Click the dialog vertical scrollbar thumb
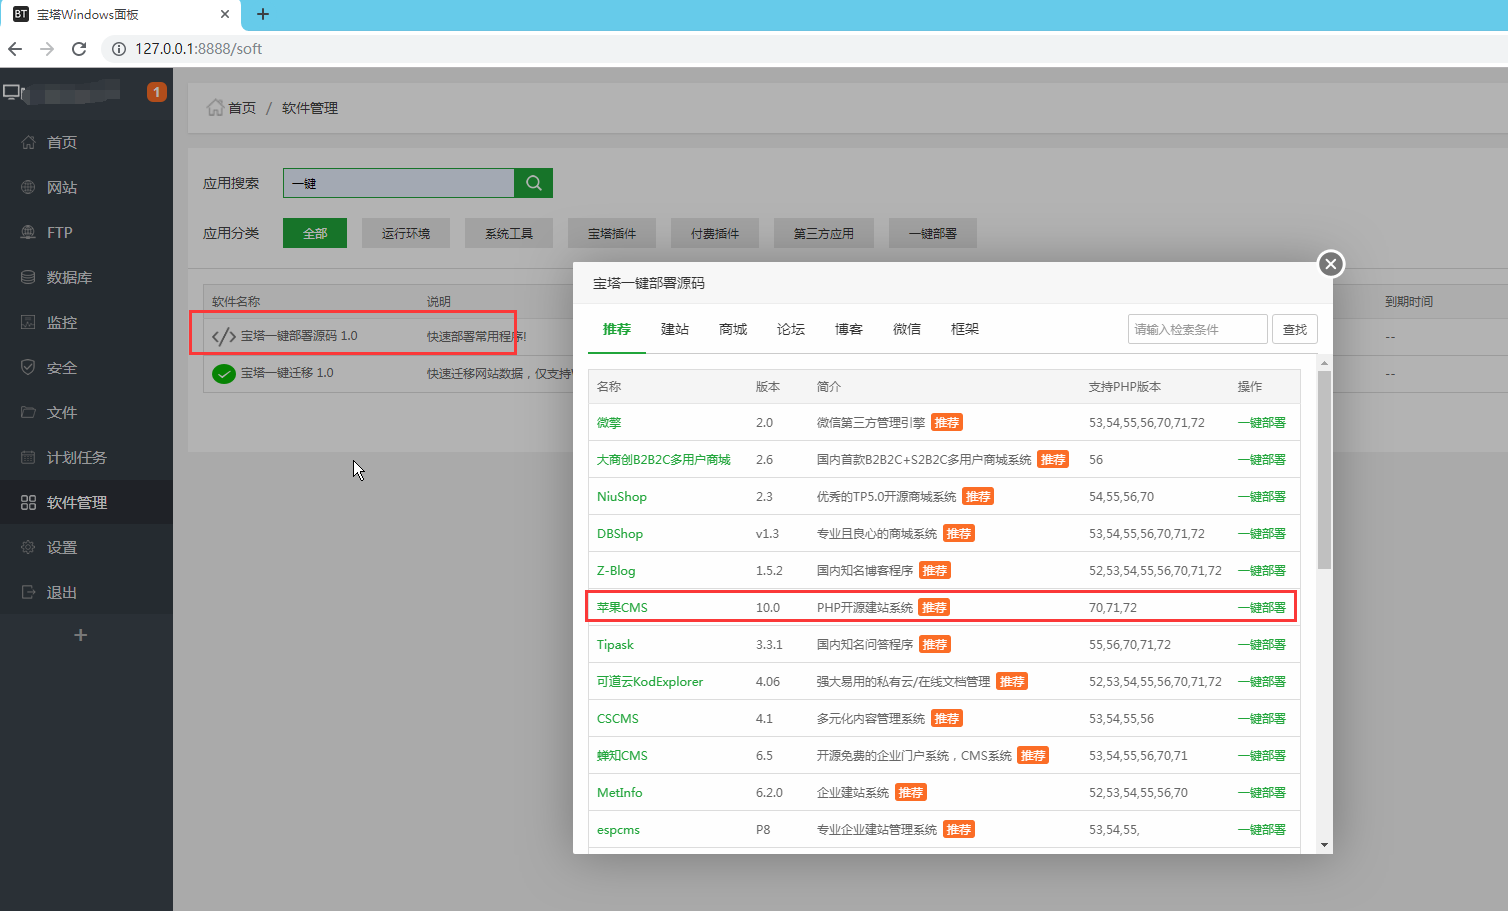This screenshot has height=911, width=1508. (x=1325, y=470)
